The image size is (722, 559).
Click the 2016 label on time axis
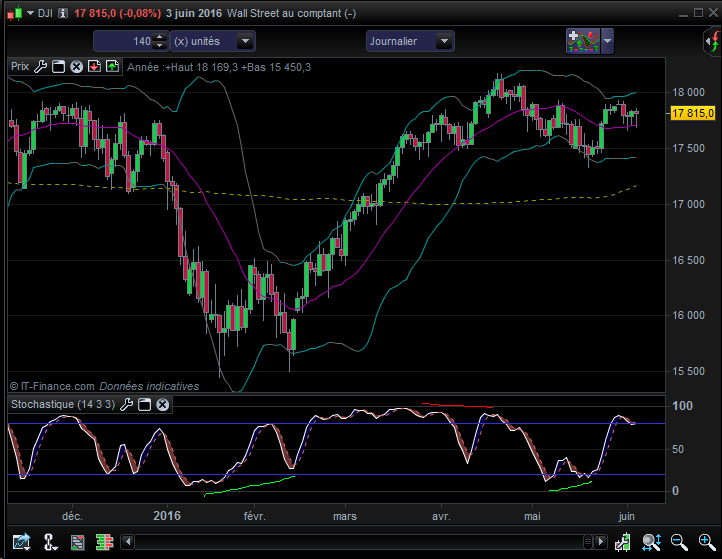[167, 515]
